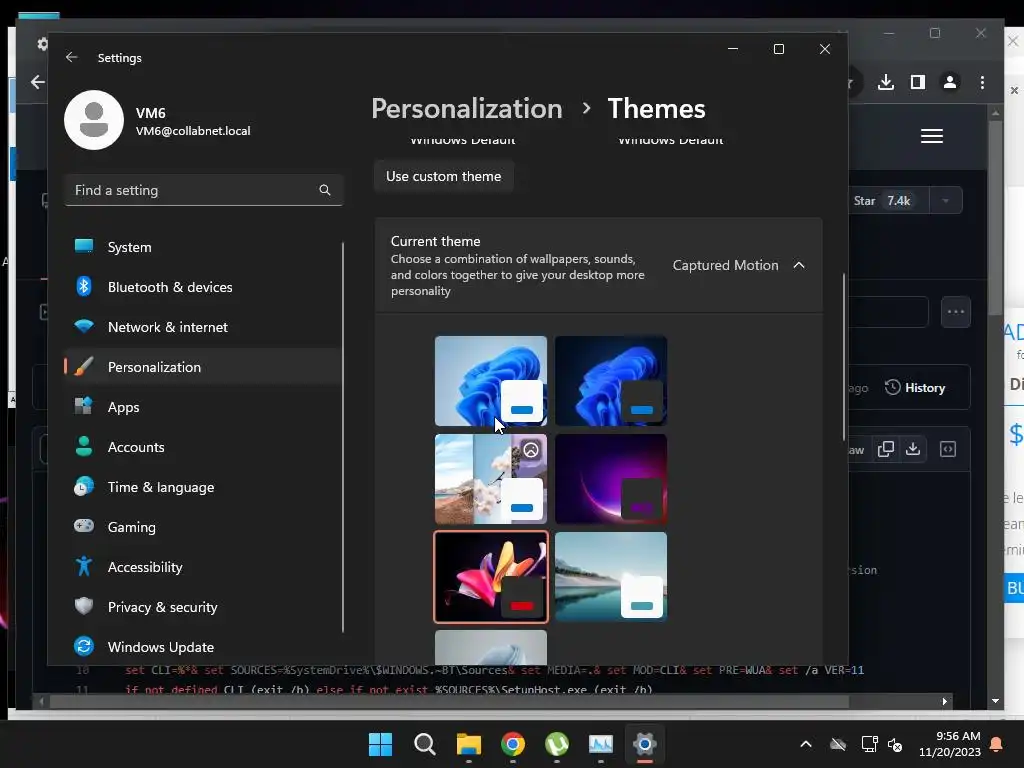Click the Windows Update sync icon
Screen dimensions: 1024x768
[x=84, y=646]
